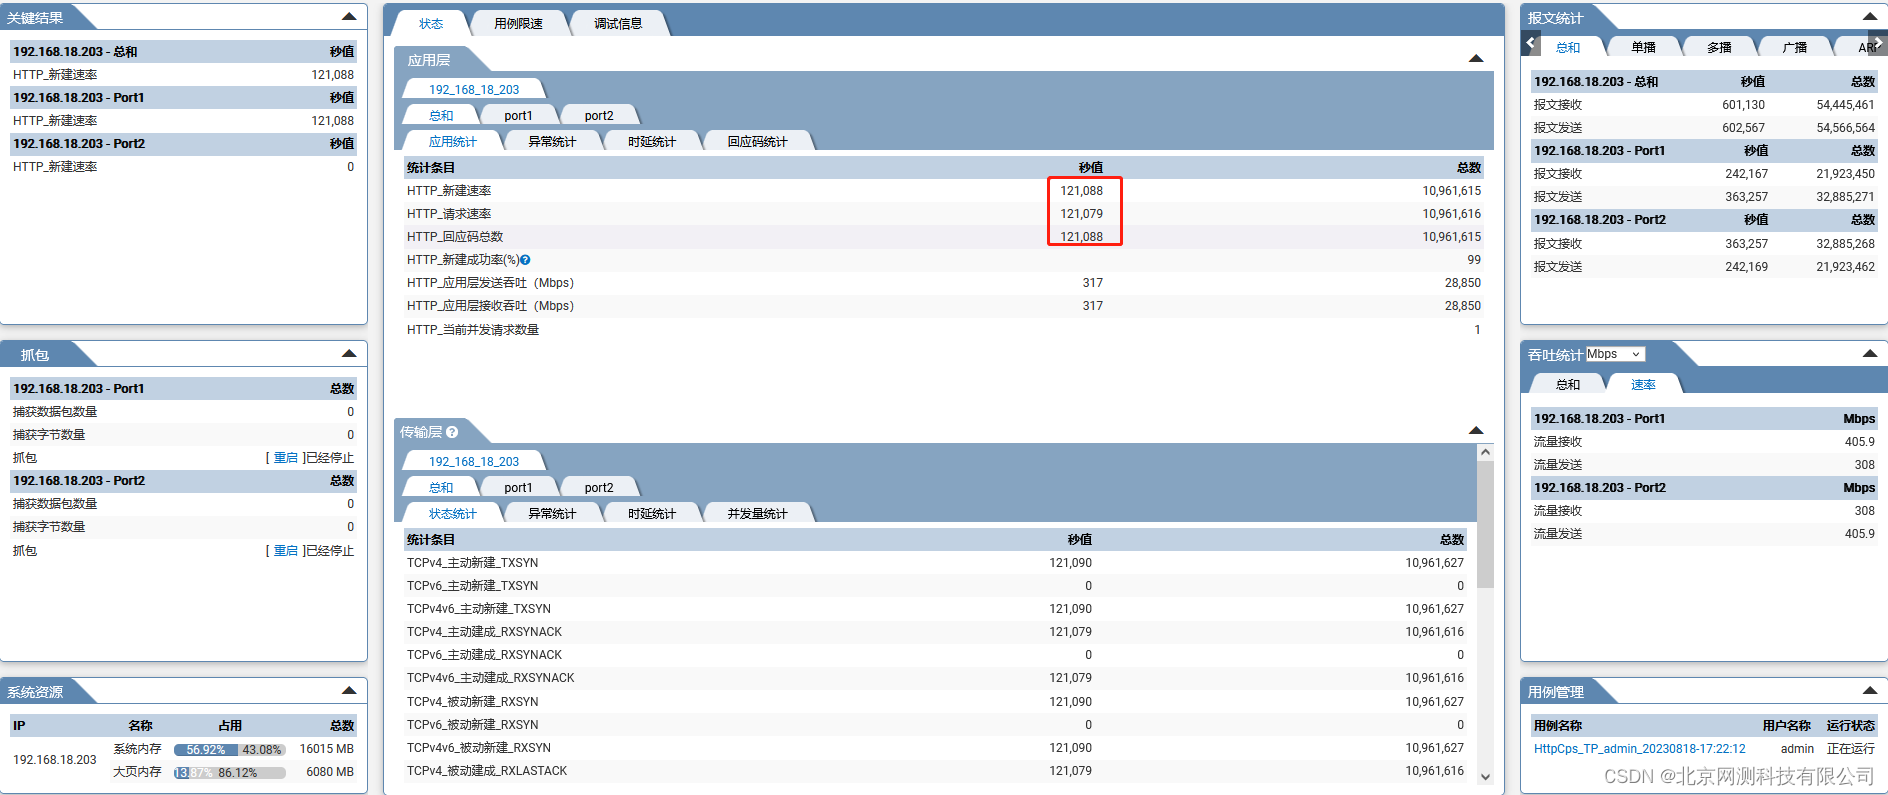Collapse the 吞吐统计 panel

coord(1870,353)
